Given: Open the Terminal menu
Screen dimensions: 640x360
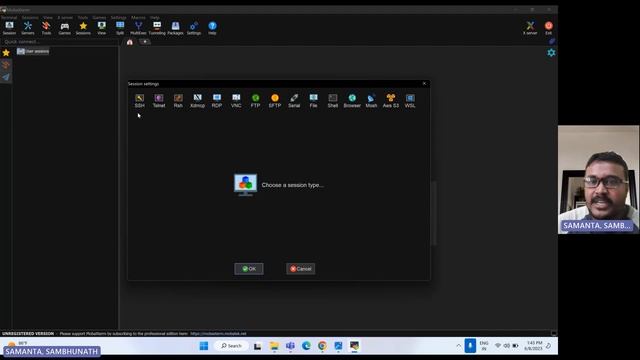Looking at the screenshot, I should pyautogui.click(x=9, y=18).
